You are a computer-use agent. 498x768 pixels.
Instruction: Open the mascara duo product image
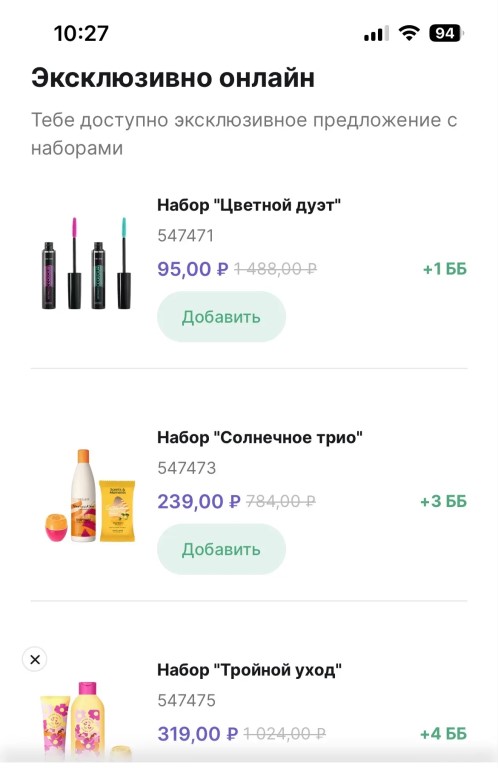(x=87, y=263)
